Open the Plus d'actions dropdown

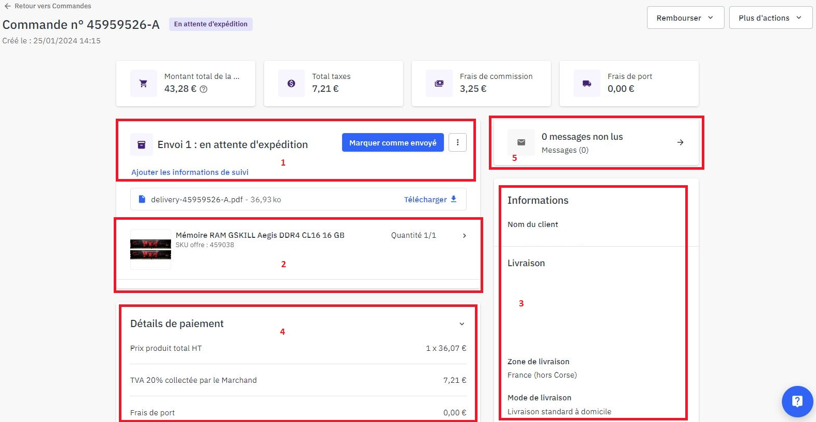pyautogui.click(x=770, y=18)
